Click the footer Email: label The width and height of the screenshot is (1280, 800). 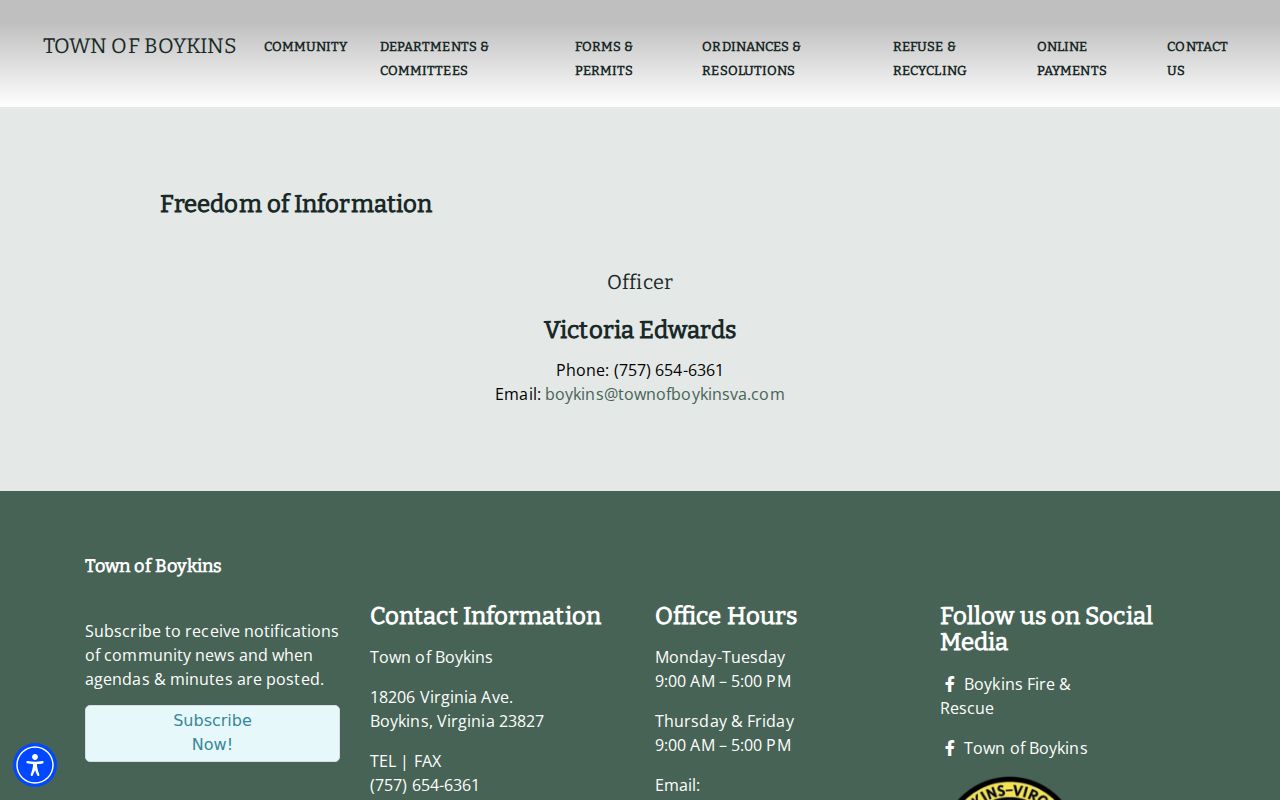click(x=677, y=785)
